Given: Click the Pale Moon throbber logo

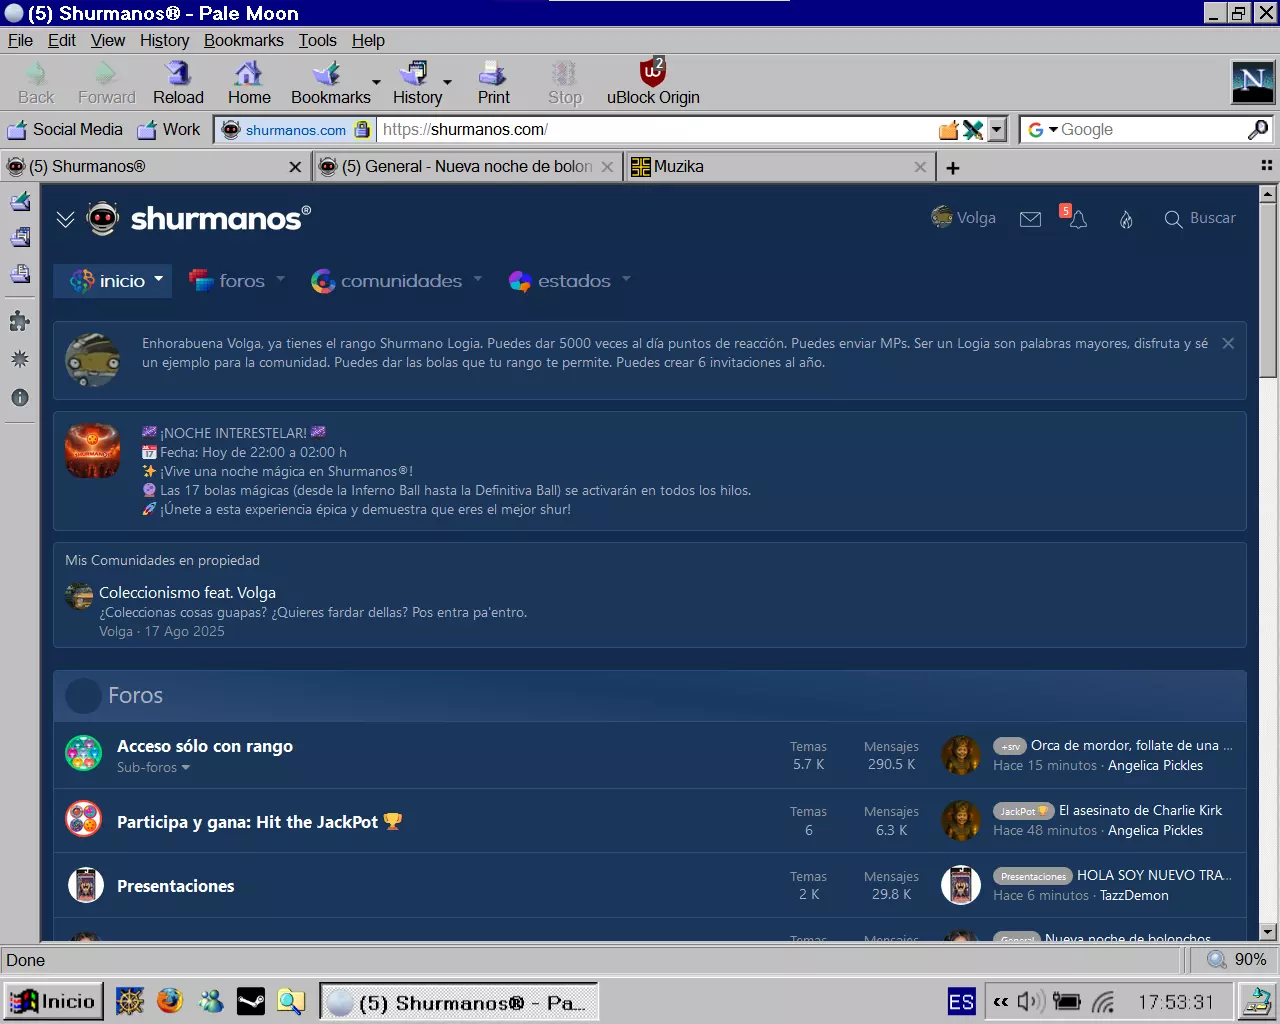Looking at the screenshot, I should pyautogui.click(x=1252, y=82).
